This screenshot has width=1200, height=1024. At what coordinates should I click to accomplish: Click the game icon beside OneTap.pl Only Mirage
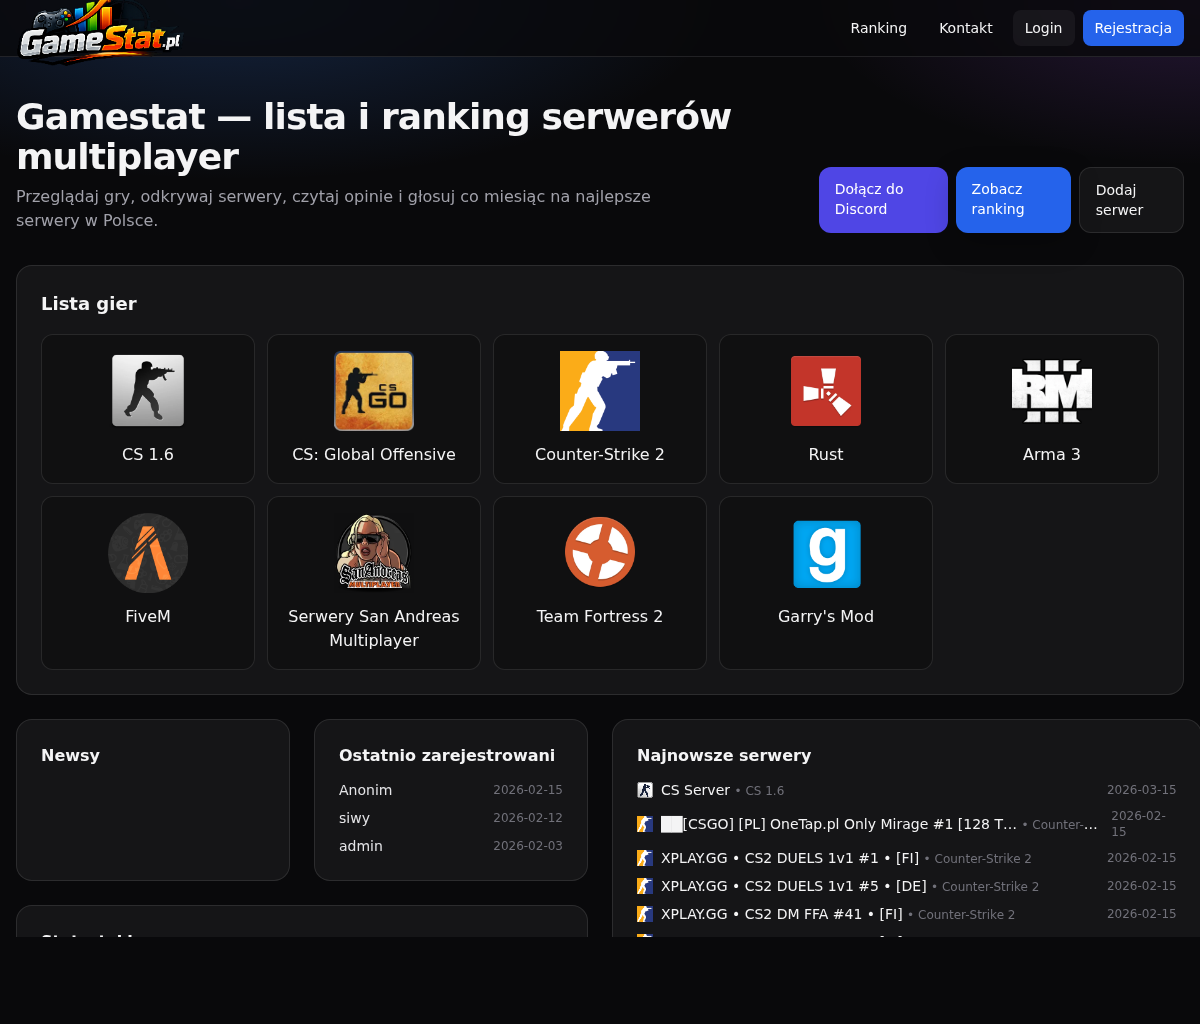point(645,824)
